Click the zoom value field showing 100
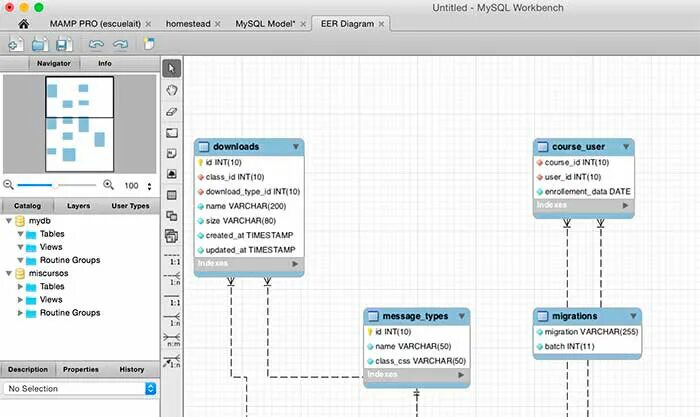This screenshot has width=700, height=417. [131, 186]
